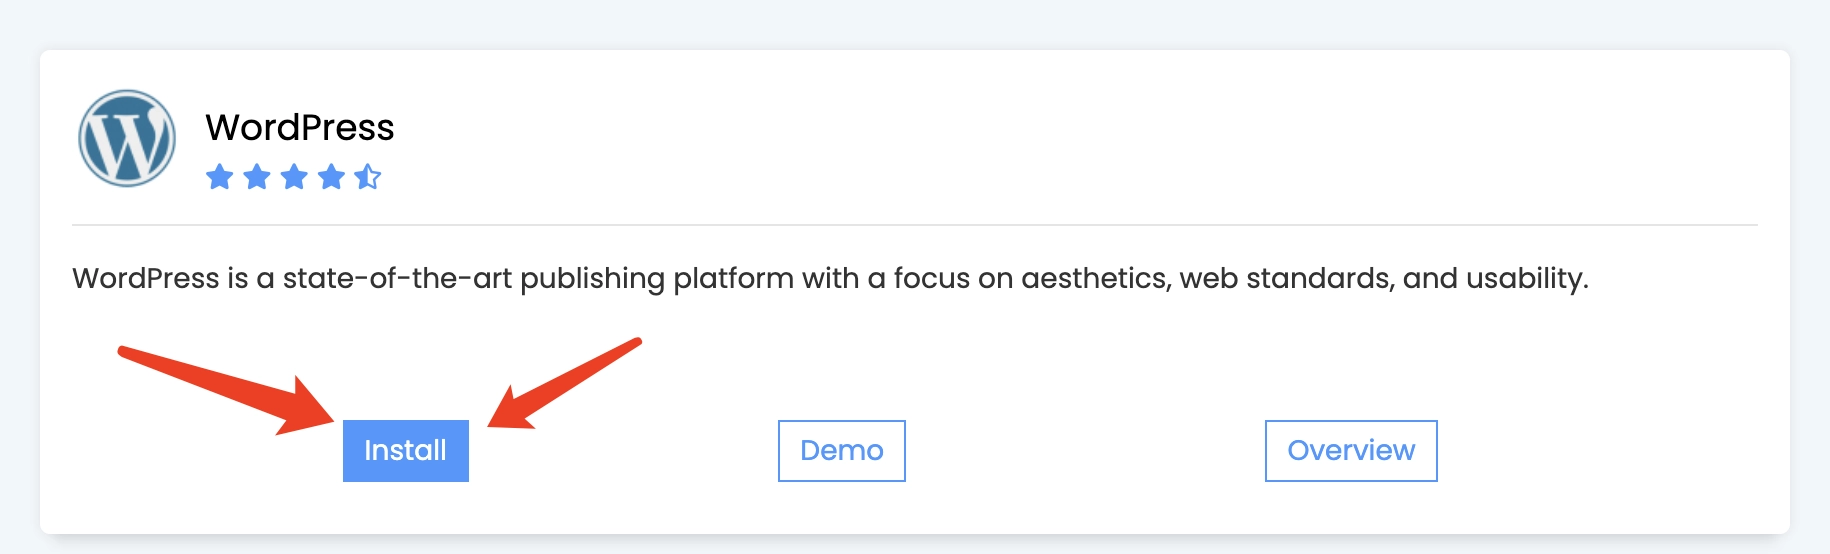This screenshot has width=1830, height=554.
Task: Click the right red arrow annotation
Action: click(x=564, y=383)
